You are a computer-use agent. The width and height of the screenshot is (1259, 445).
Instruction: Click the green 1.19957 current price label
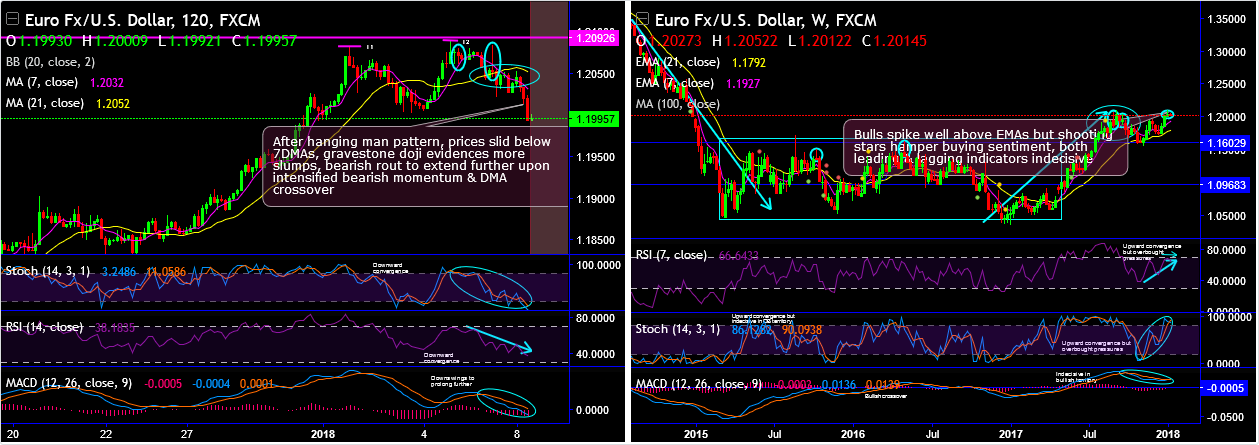click(596, 118)
